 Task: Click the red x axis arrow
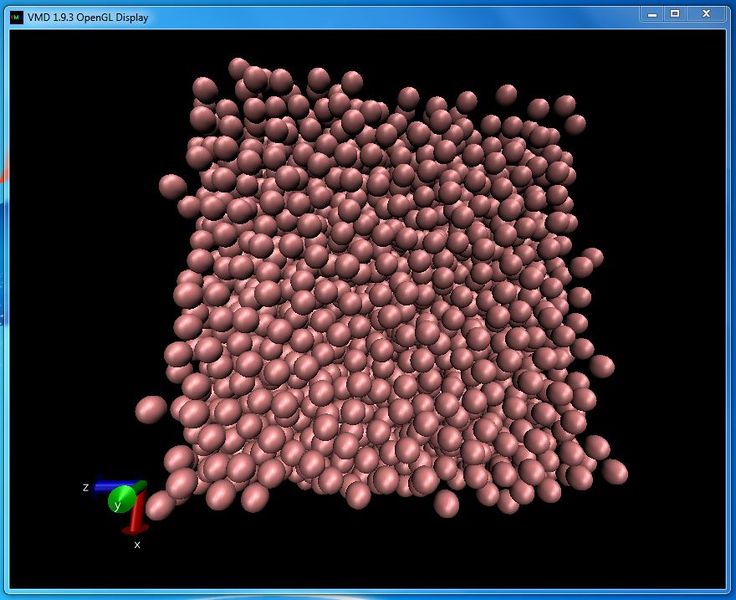coord(136,513)
